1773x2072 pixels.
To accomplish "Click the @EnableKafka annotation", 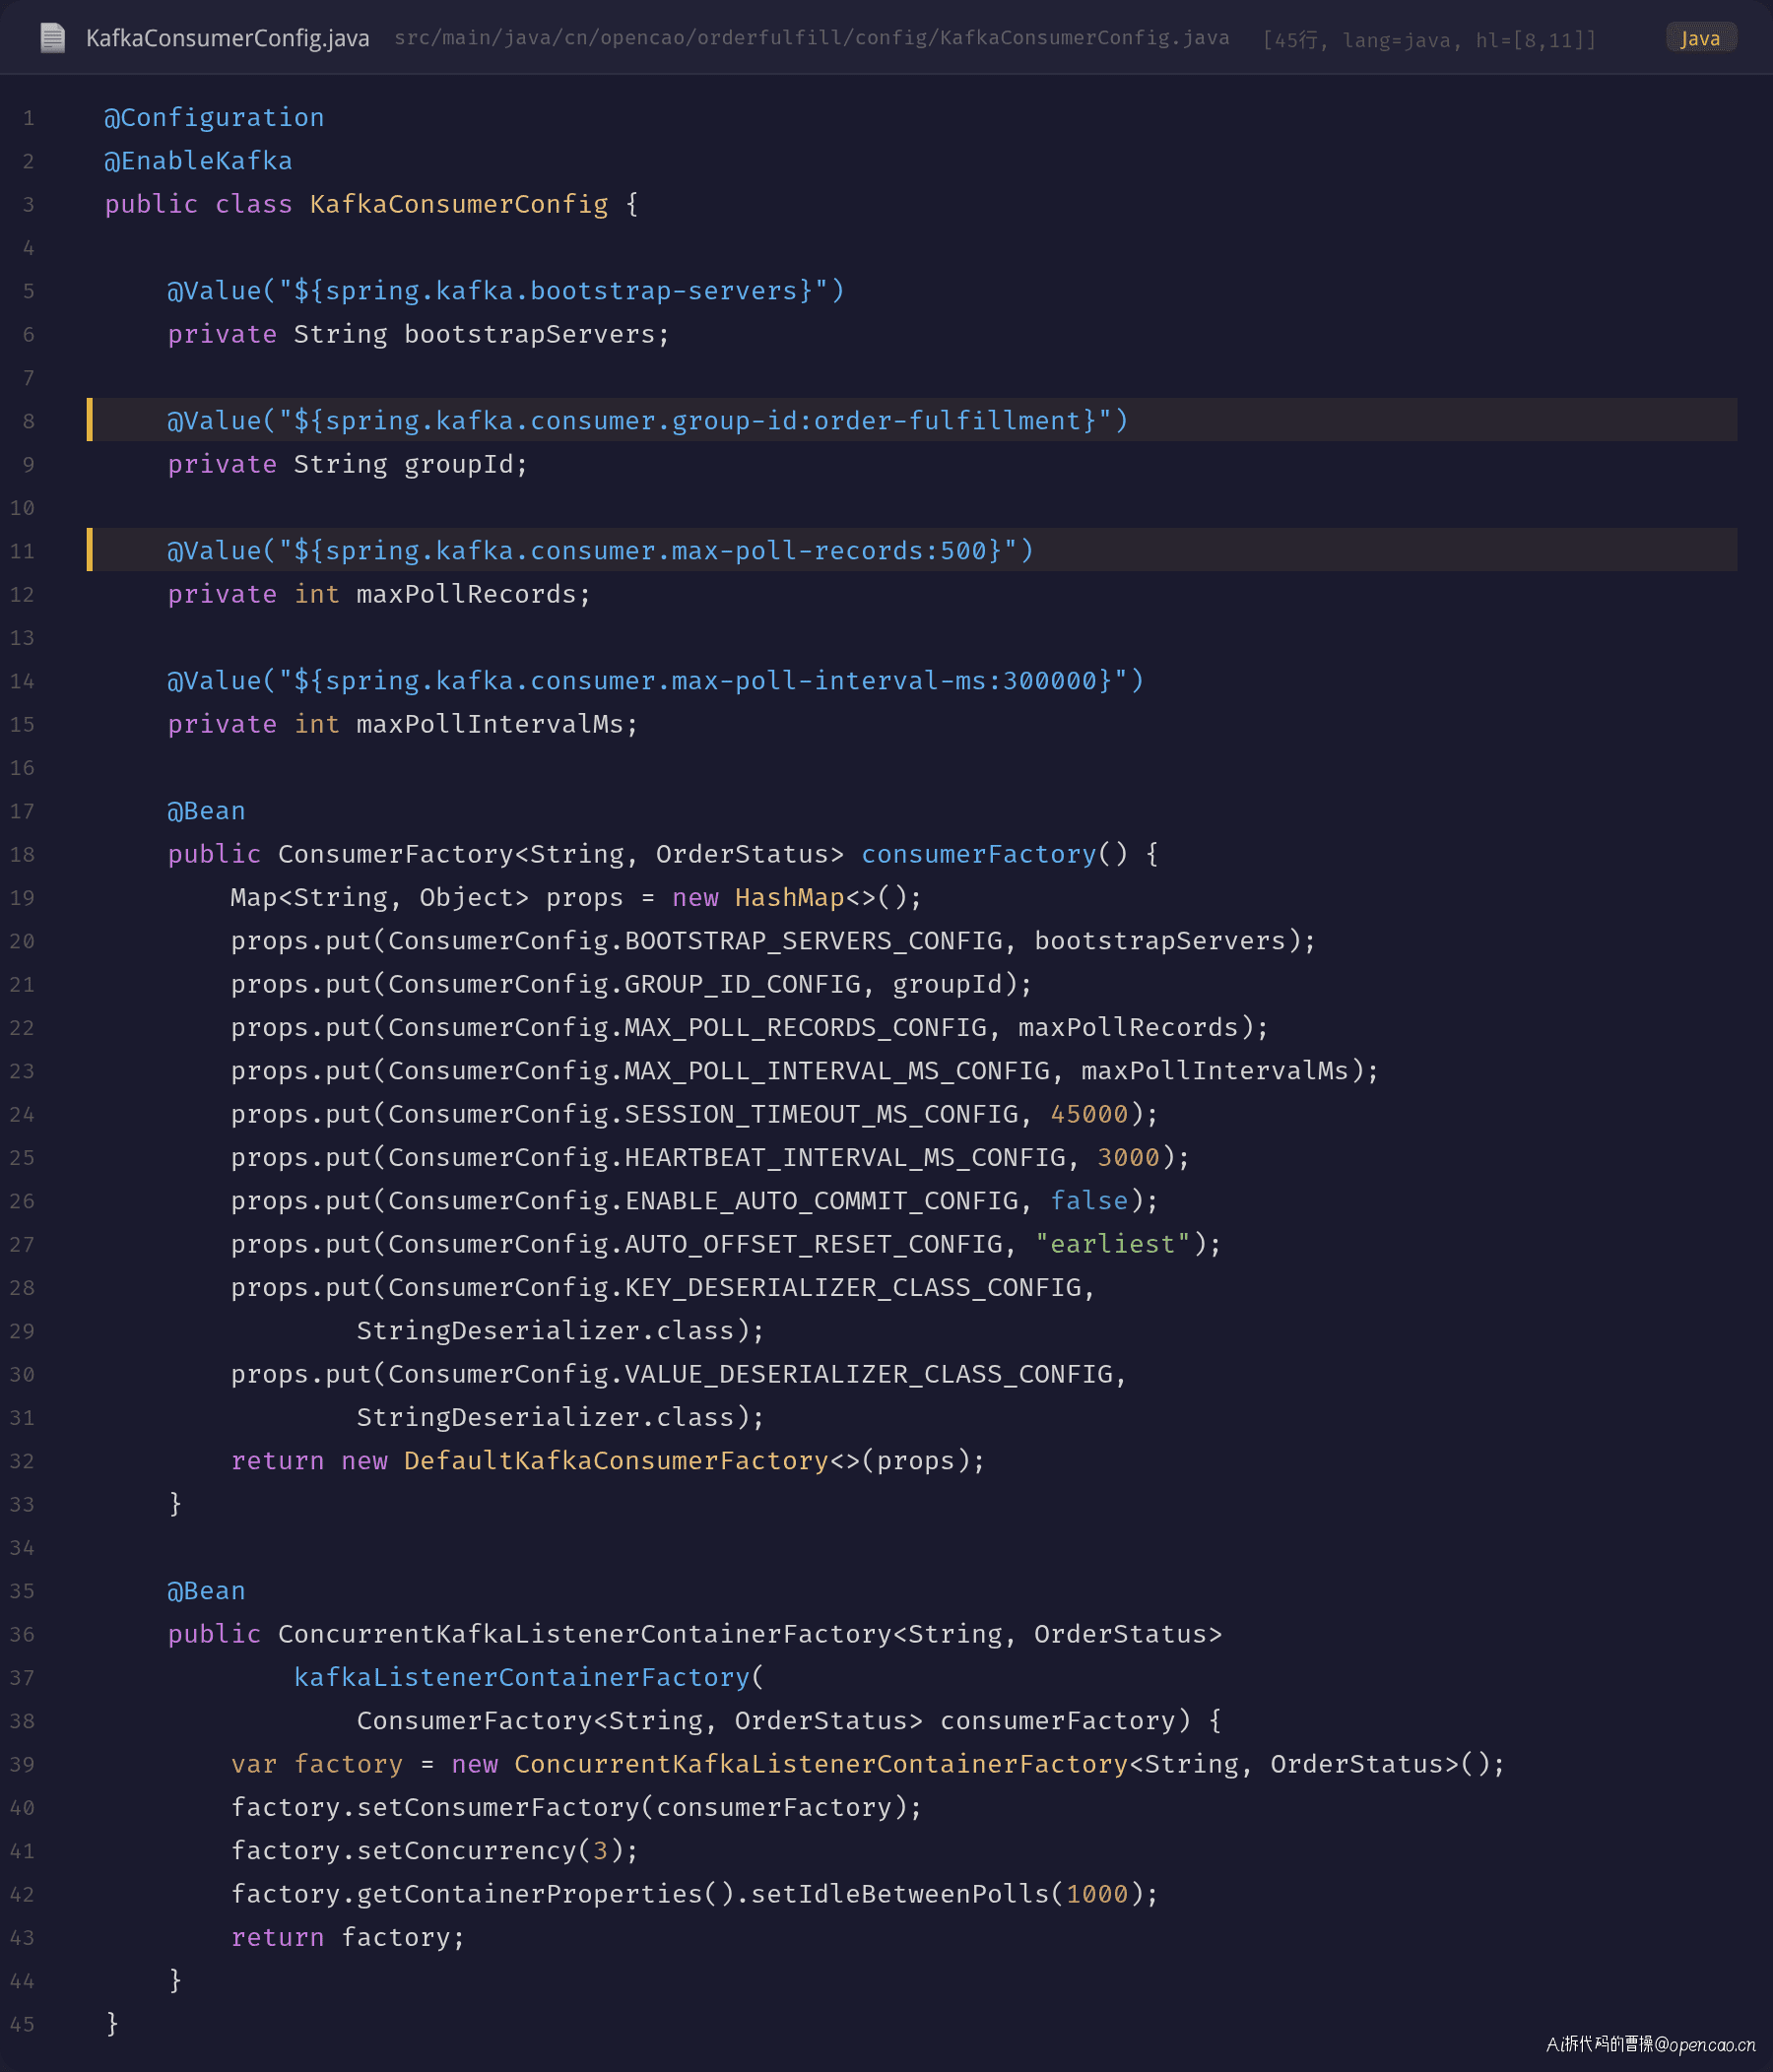I will (198, 161).
